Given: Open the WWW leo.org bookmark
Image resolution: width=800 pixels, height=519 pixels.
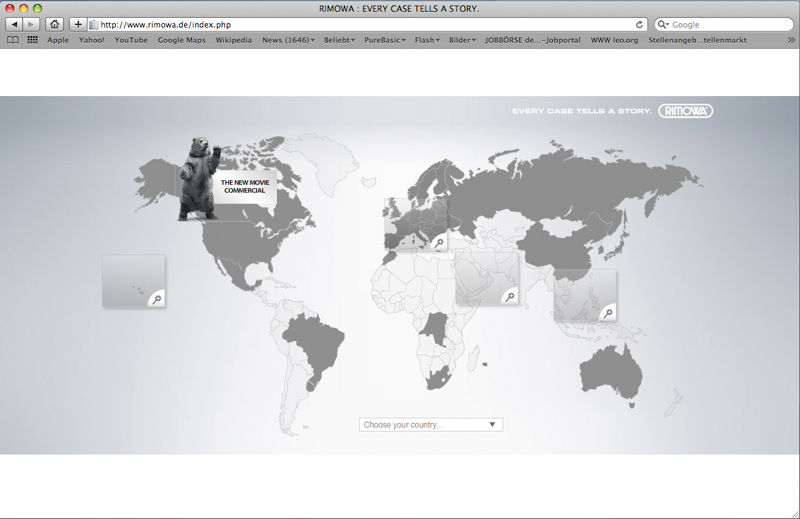Looking at the screenshot, I should [x=614, y=40].
